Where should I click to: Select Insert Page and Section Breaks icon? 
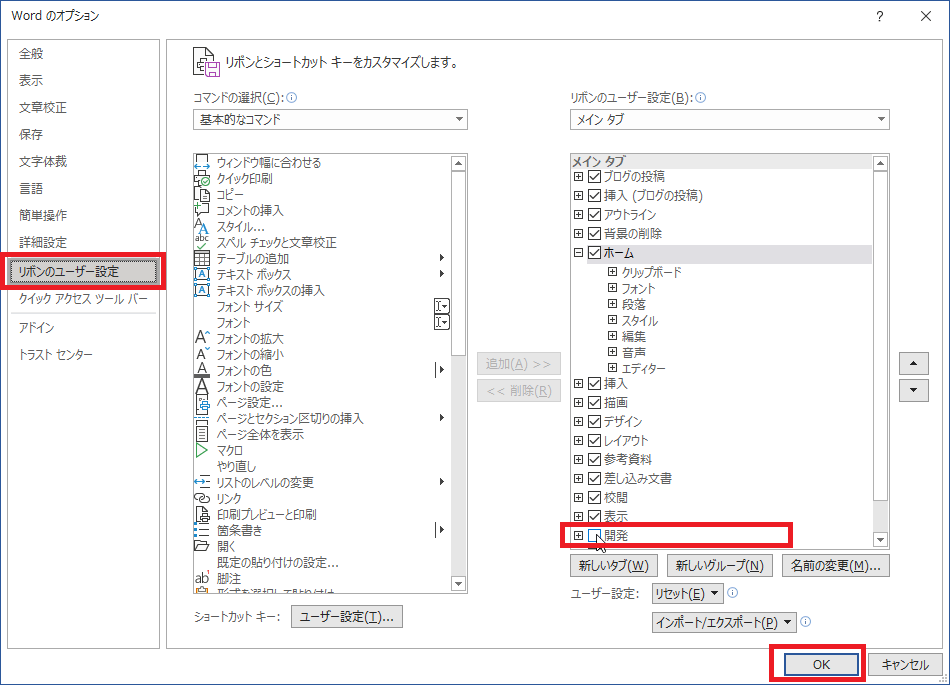[x=202, y=418]
